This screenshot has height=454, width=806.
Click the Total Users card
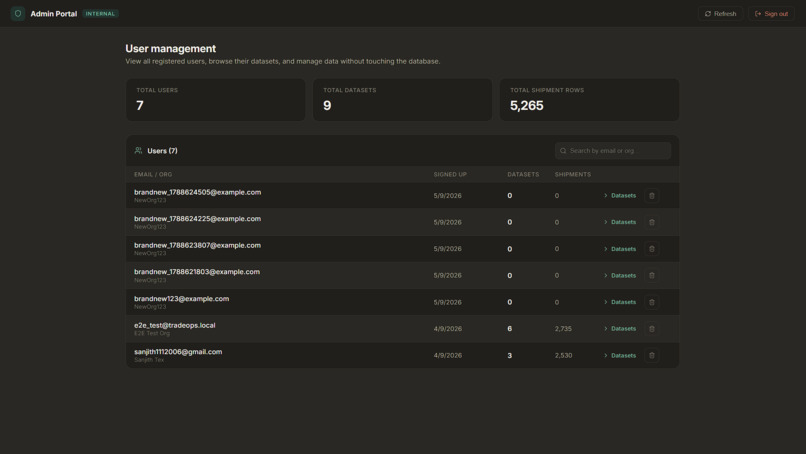click(x=215, y=100)
